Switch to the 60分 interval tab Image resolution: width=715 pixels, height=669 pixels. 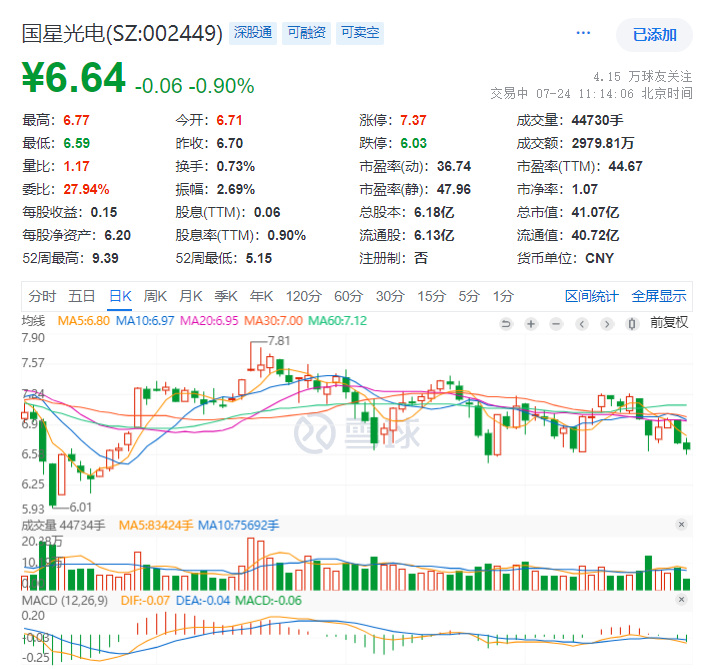pyautogui.click(x=348, y=296)
